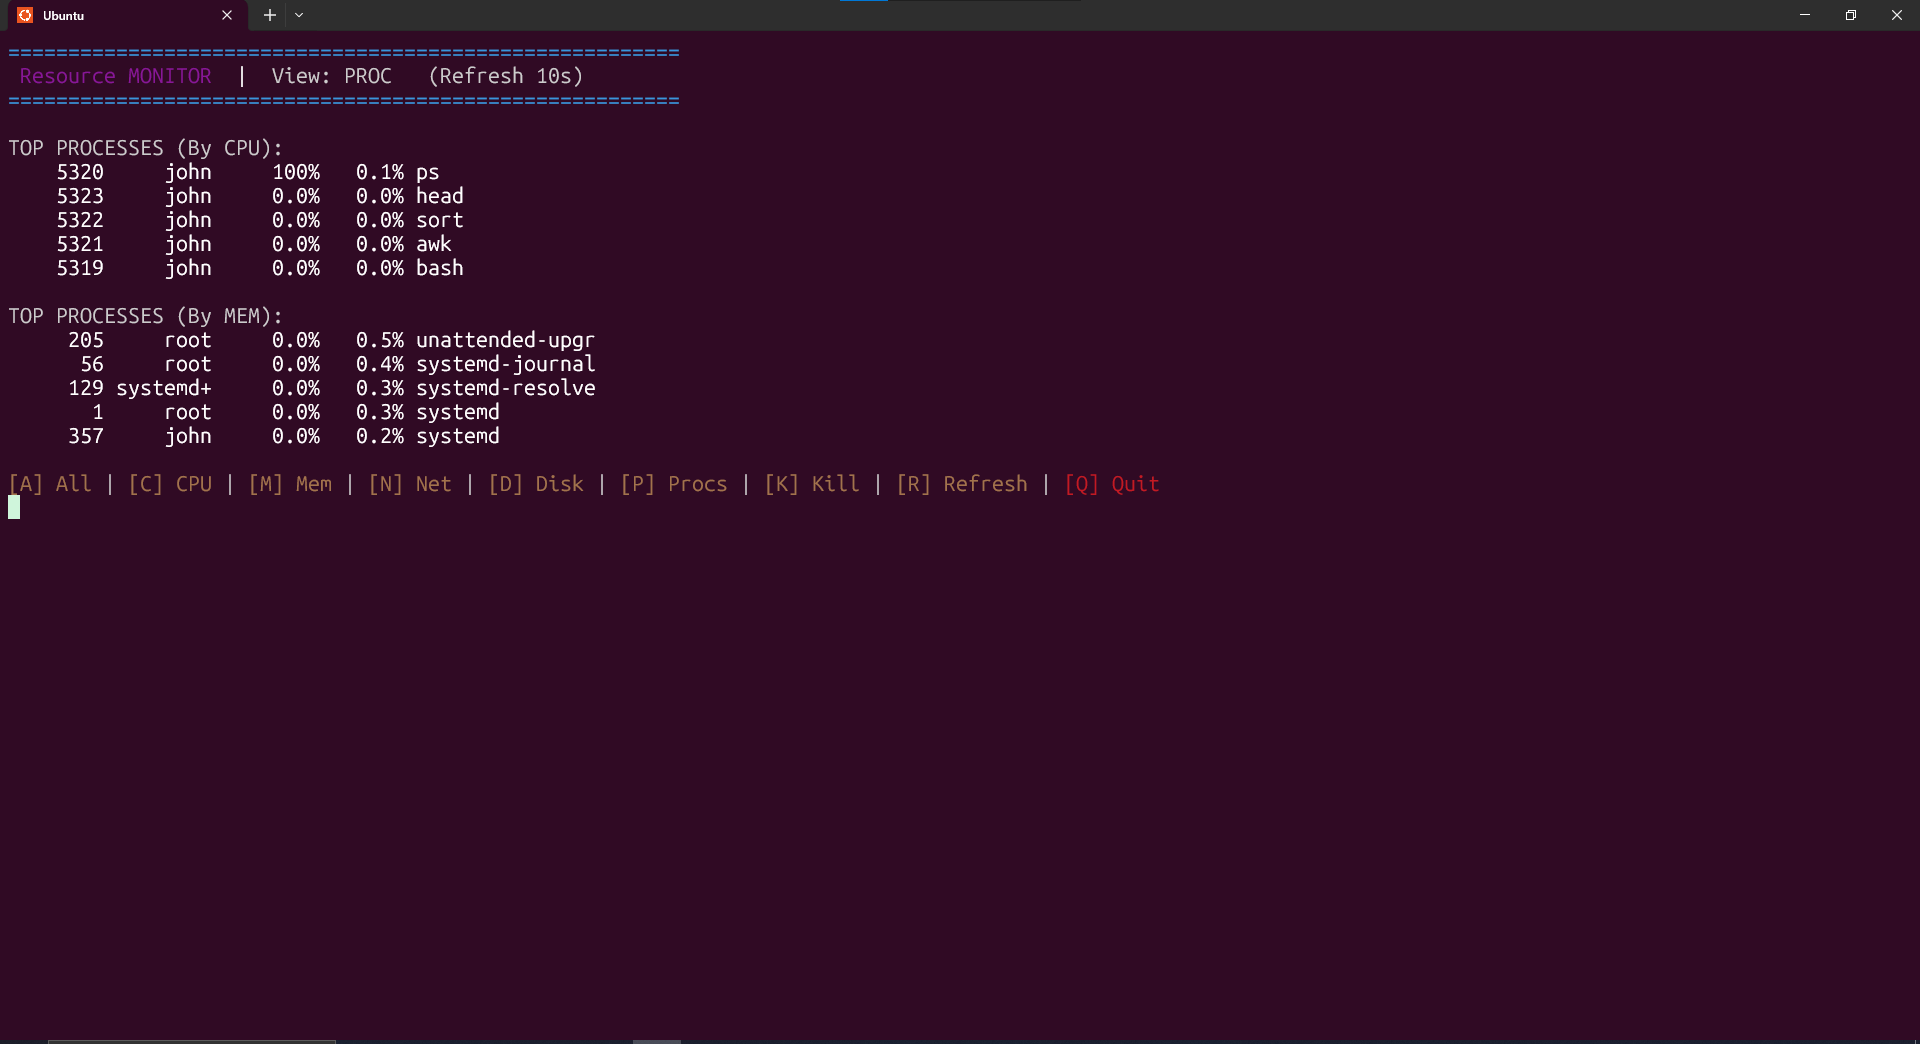Switch to [M] Mem view
The width and height of the screenshot is (1920, 1044).
coord(289,483)
